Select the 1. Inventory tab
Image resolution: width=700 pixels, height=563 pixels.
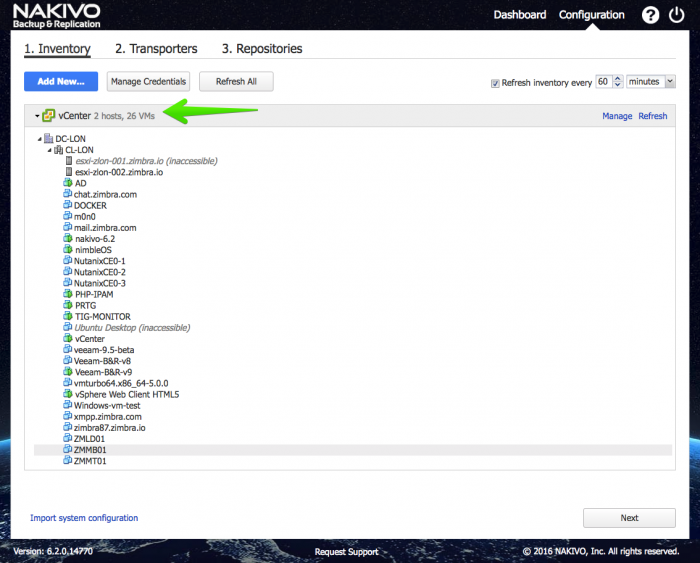coord(57,49)
